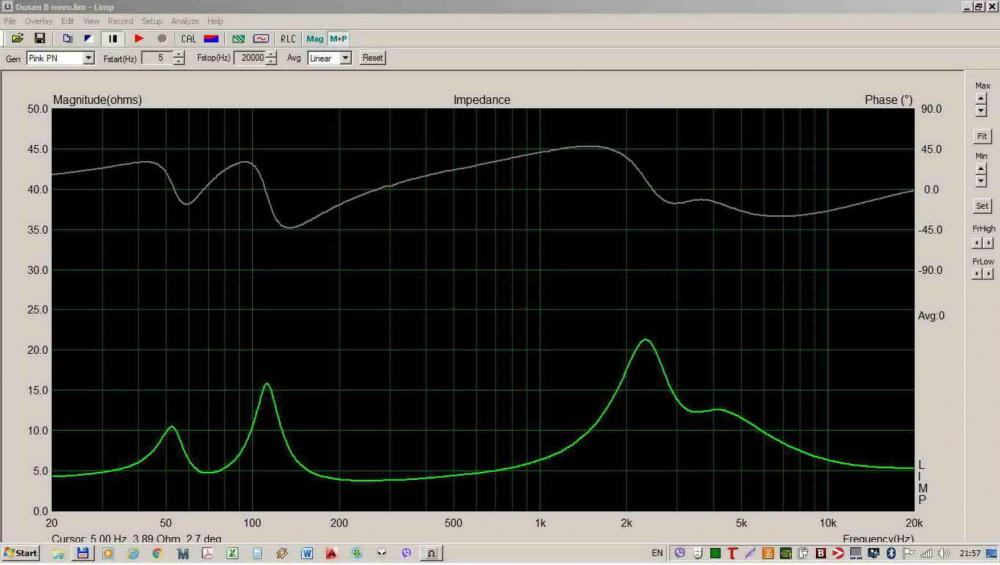Screen dimensions: 1000x565
Task: Open the Word icon in the taskbar
Action: [x=307, y=554]
